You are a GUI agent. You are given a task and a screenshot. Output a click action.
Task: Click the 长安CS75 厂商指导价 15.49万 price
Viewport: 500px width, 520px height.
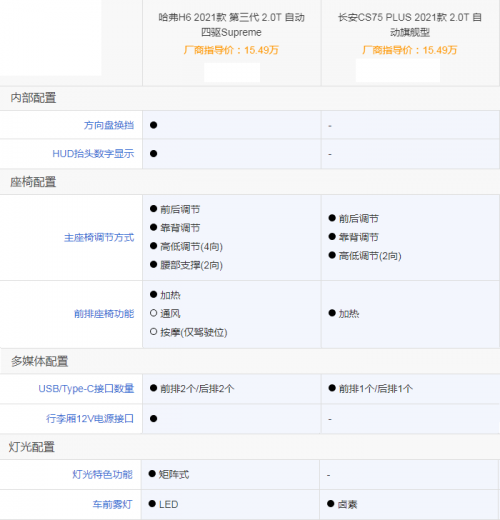pyautogui.click(x=410, y=50)
